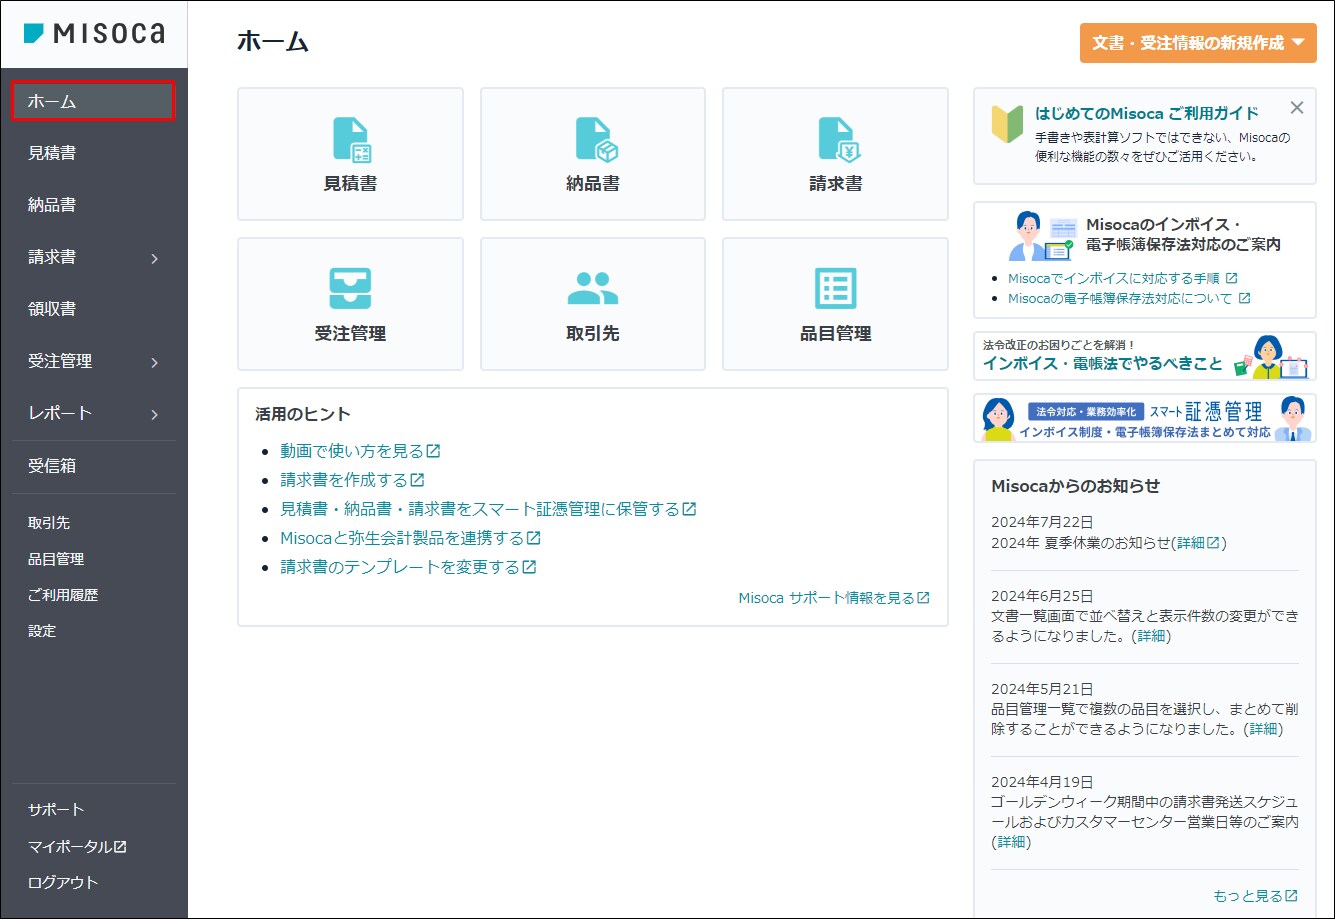Open the 受注管理 inbox tray icon

350,289
